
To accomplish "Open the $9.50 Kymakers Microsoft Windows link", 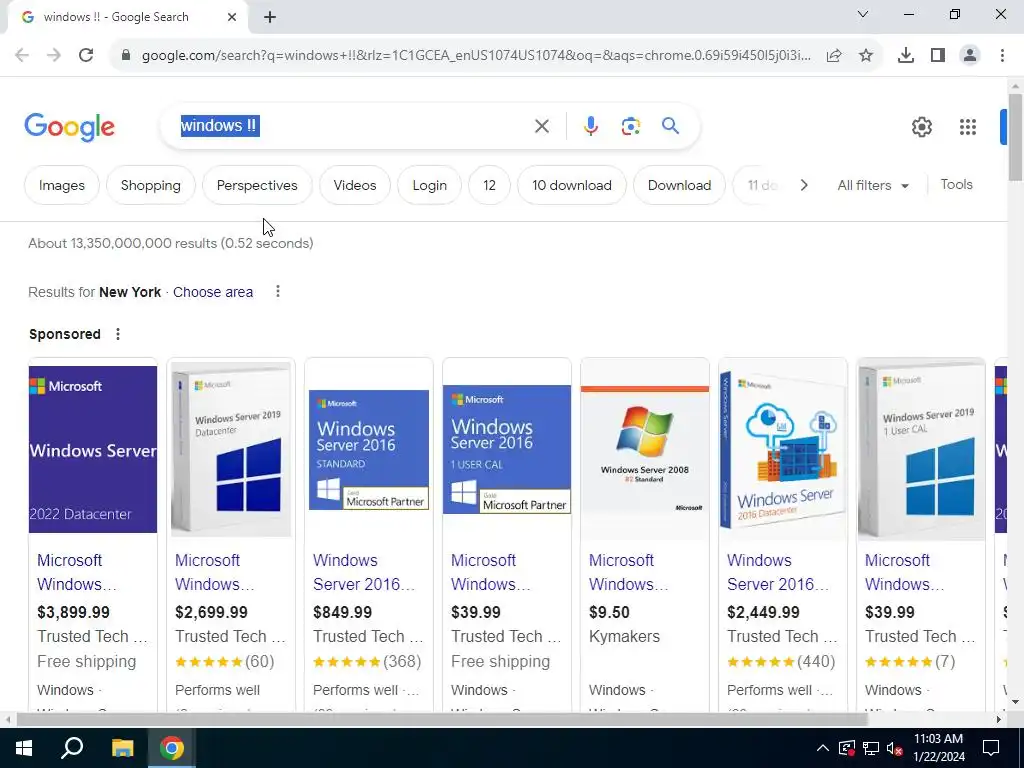I will pos(628,572).
